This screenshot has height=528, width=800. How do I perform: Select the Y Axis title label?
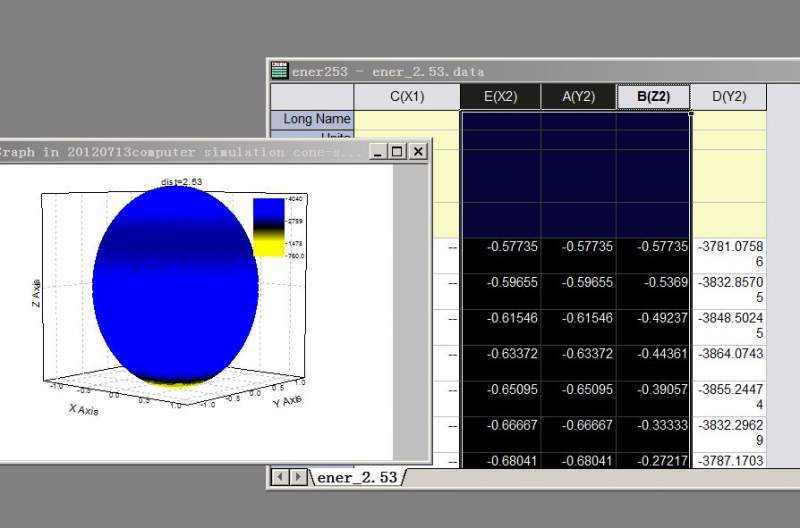tap(287, 401)
